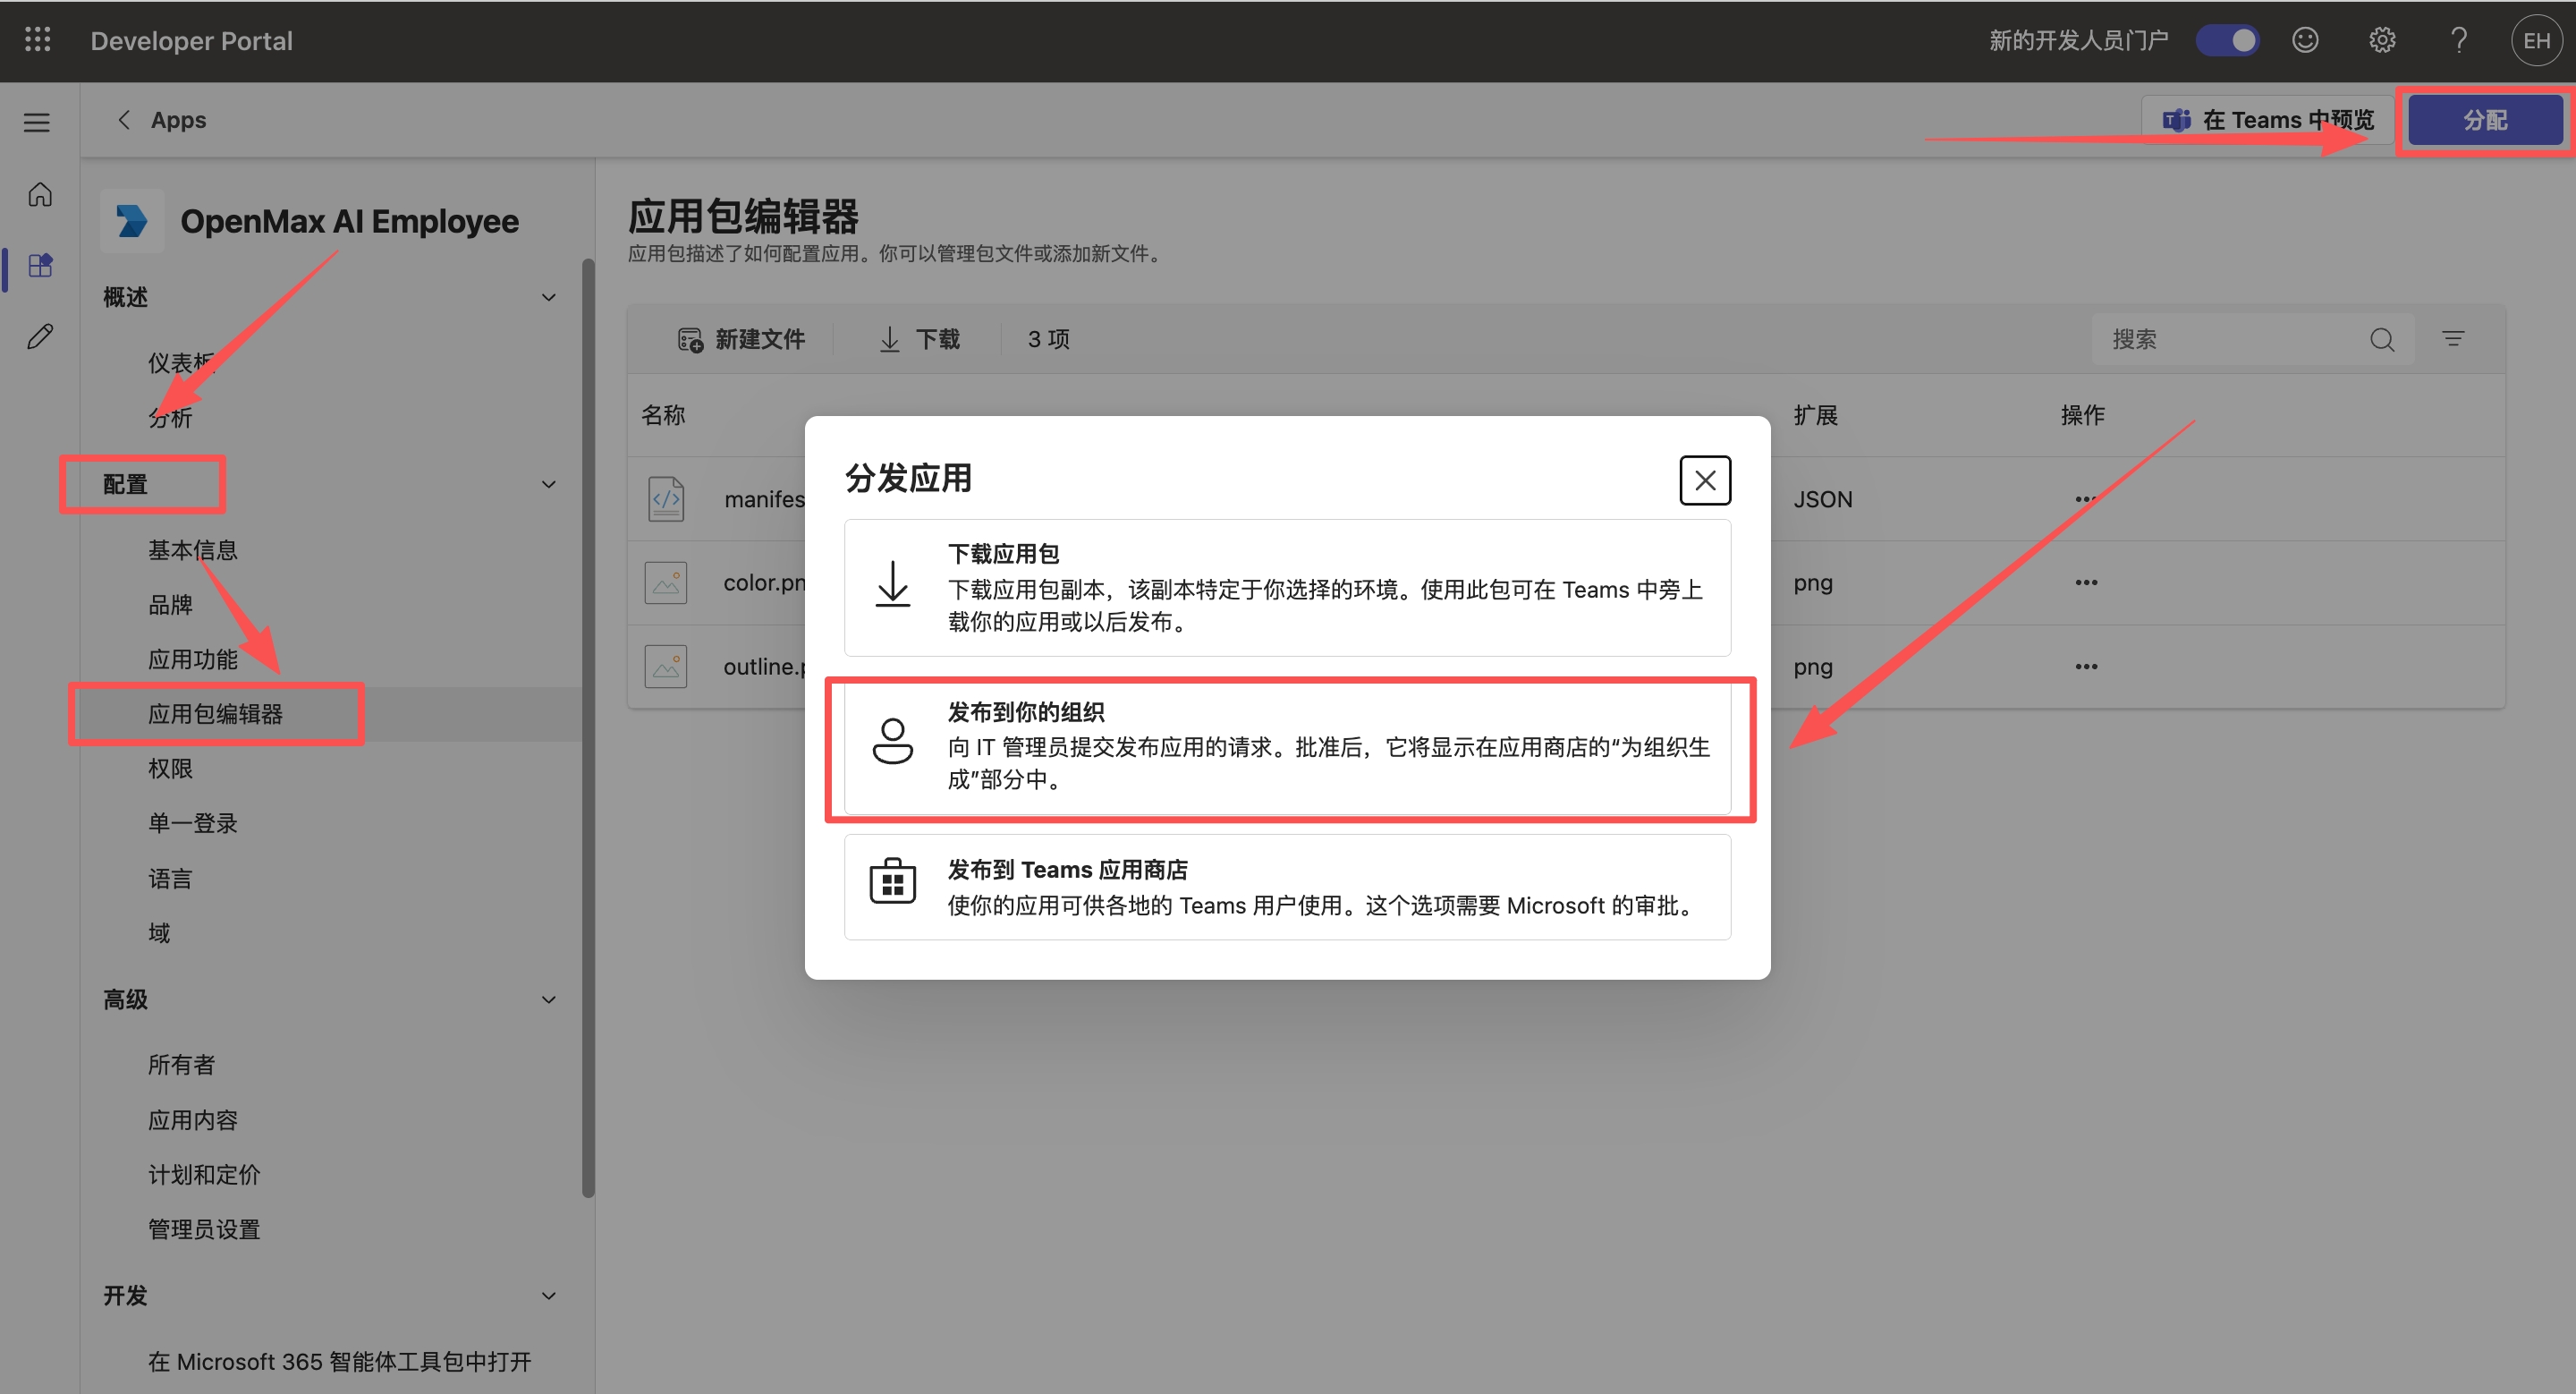Open 域 page
2576x1394 pixels.
159,933
